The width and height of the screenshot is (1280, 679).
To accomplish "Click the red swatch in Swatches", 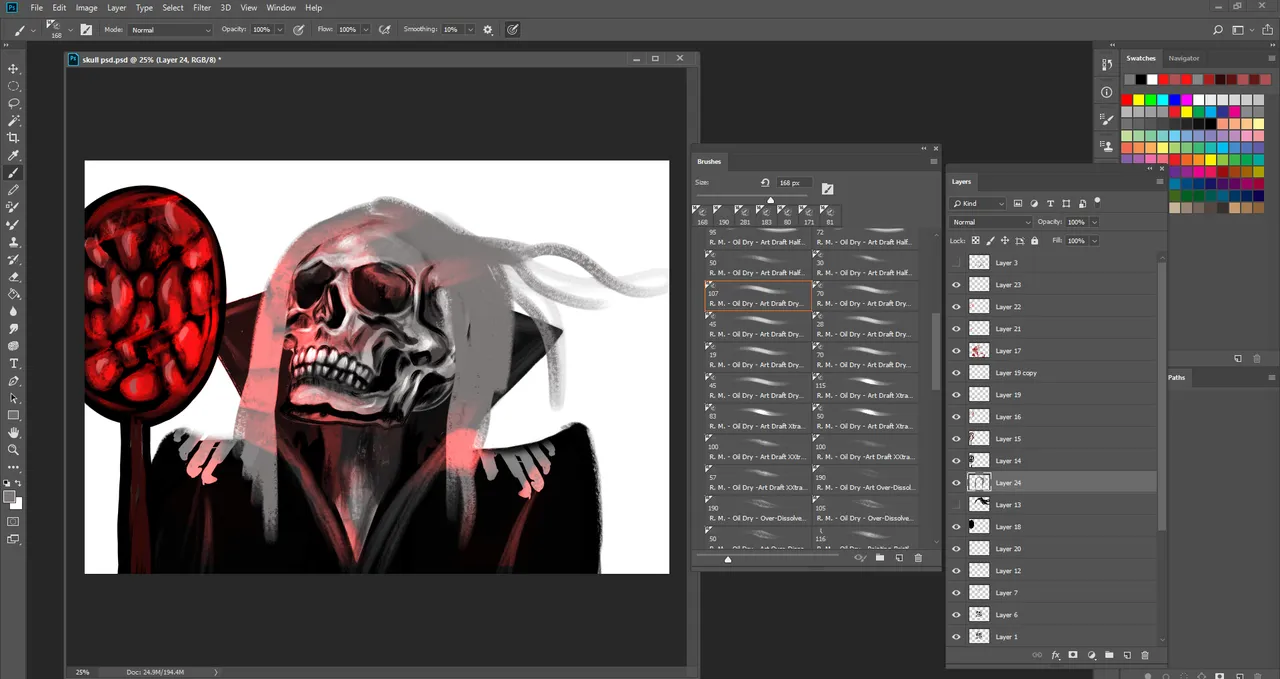I will (x=1127, y=100).
